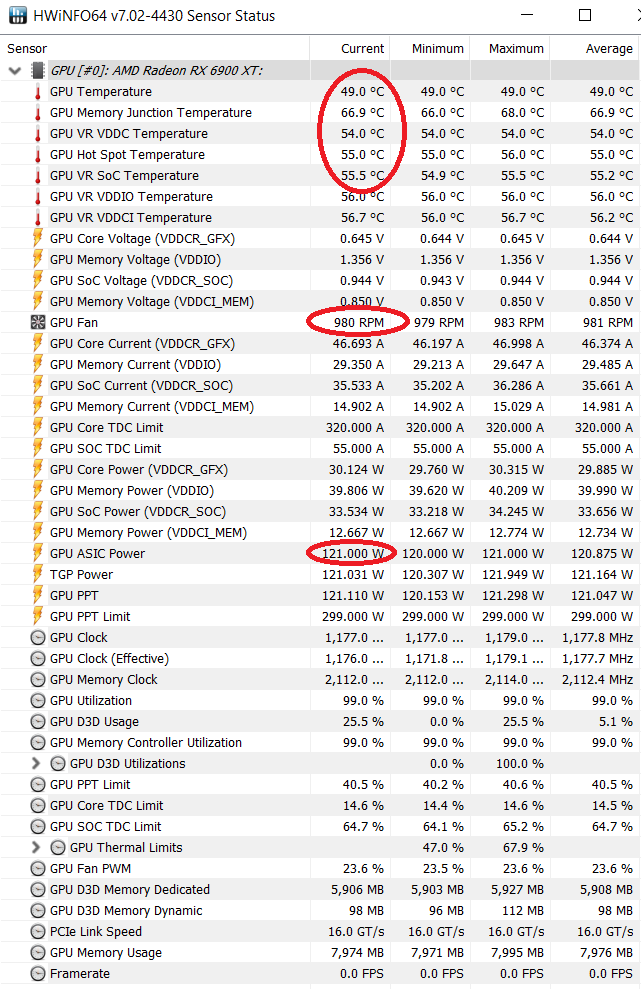Select the GPU D3D Memory Dedicated label
The height and width of the screenshot is (989, 641).
coord(130,889)
